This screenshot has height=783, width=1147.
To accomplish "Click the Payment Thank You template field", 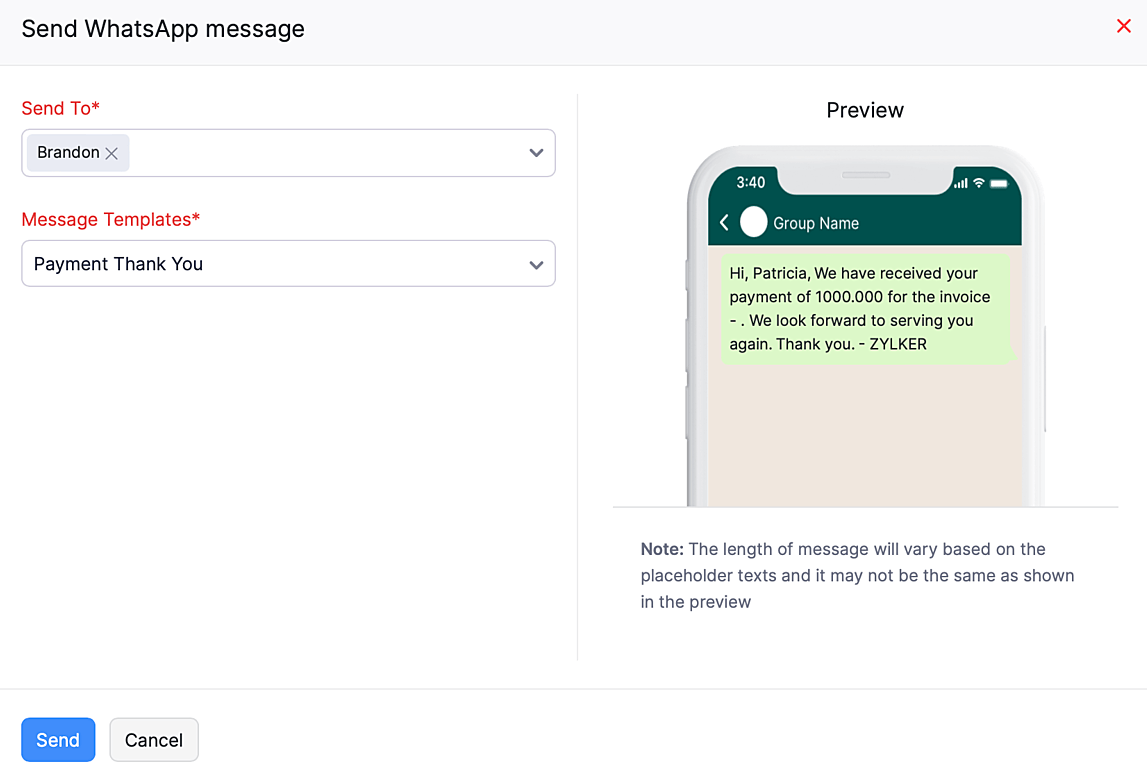I will coord(289,263).
